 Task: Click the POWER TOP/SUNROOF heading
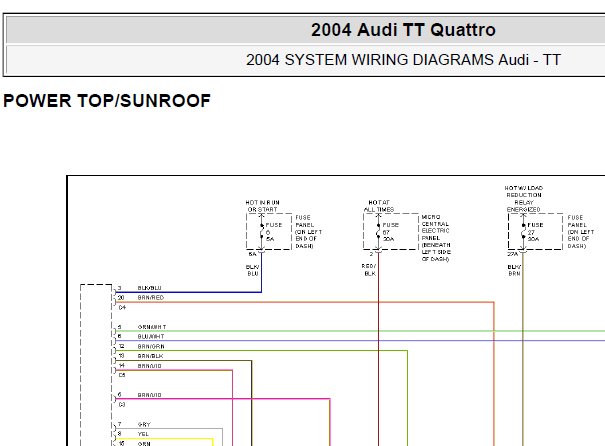point(107,101)
